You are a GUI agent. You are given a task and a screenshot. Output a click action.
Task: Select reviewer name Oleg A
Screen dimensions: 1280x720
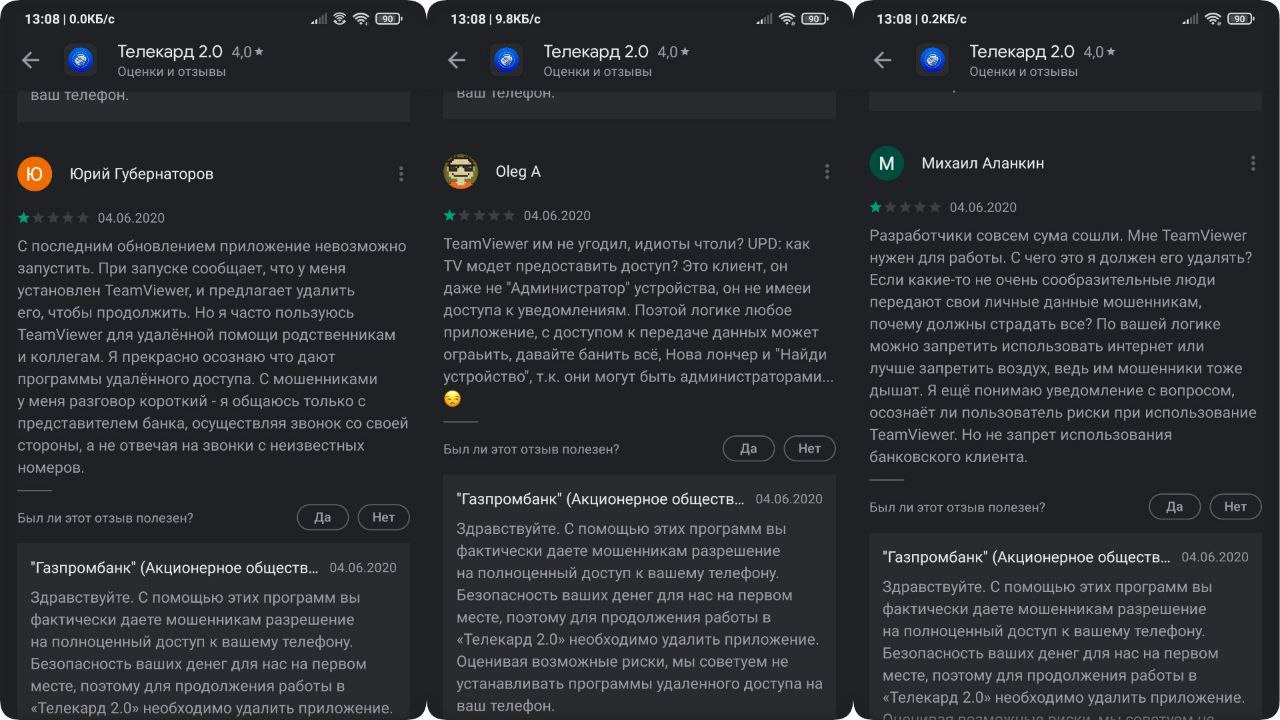518,172
